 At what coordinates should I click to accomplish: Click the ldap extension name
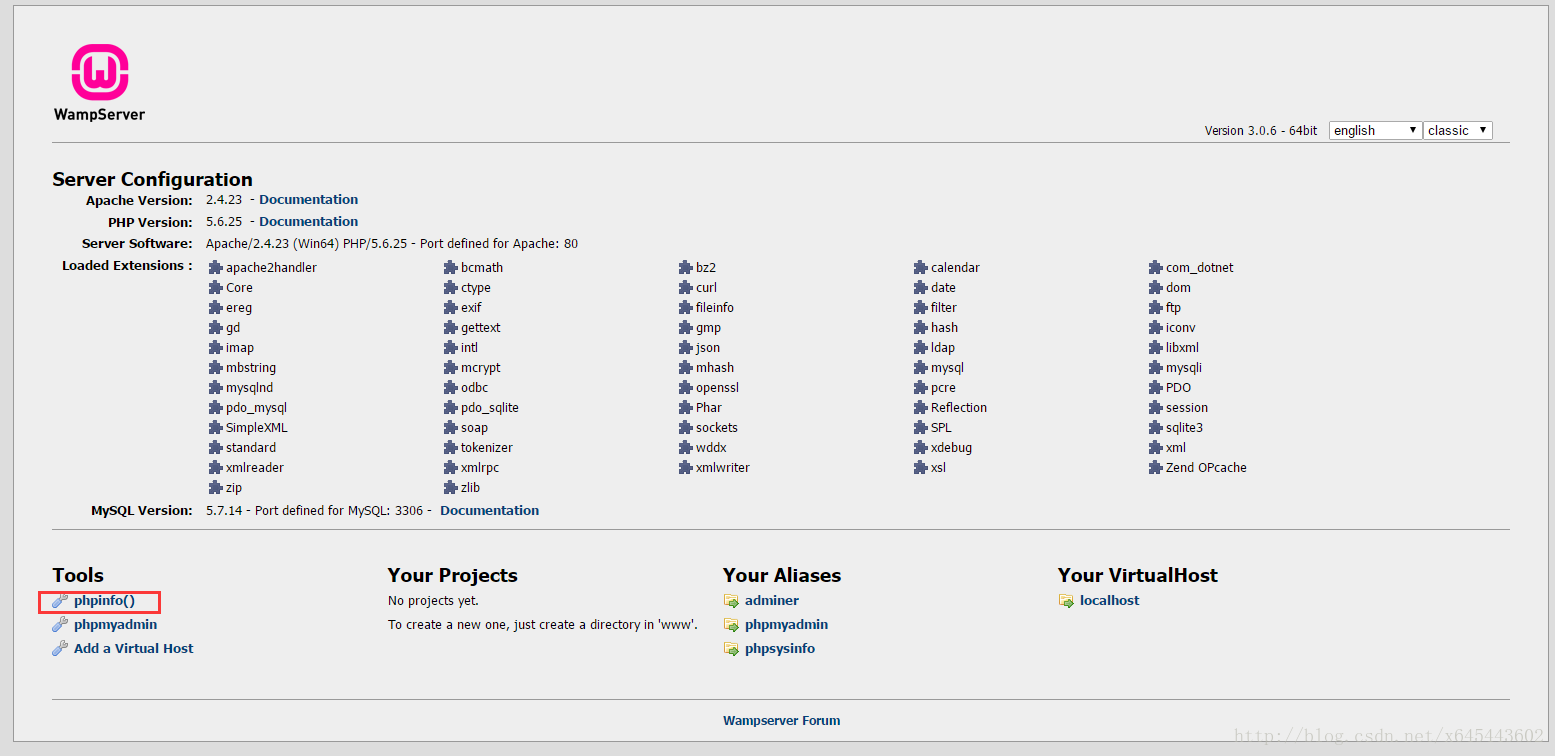[943, 348]
